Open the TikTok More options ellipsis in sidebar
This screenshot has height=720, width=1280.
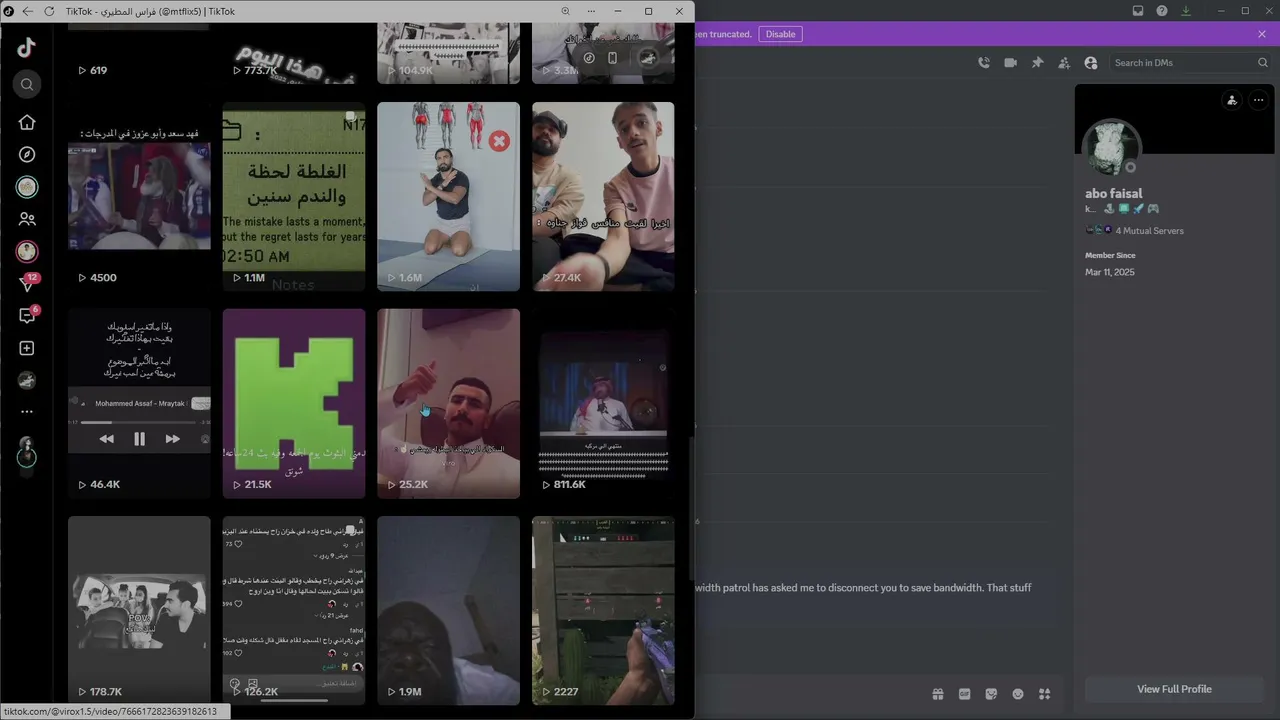point(27,412)
